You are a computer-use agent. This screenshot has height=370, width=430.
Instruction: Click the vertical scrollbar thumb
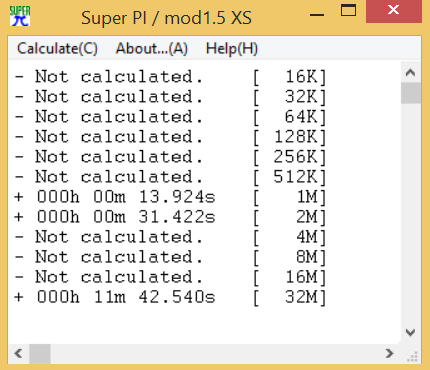click(x=410, y=93)
